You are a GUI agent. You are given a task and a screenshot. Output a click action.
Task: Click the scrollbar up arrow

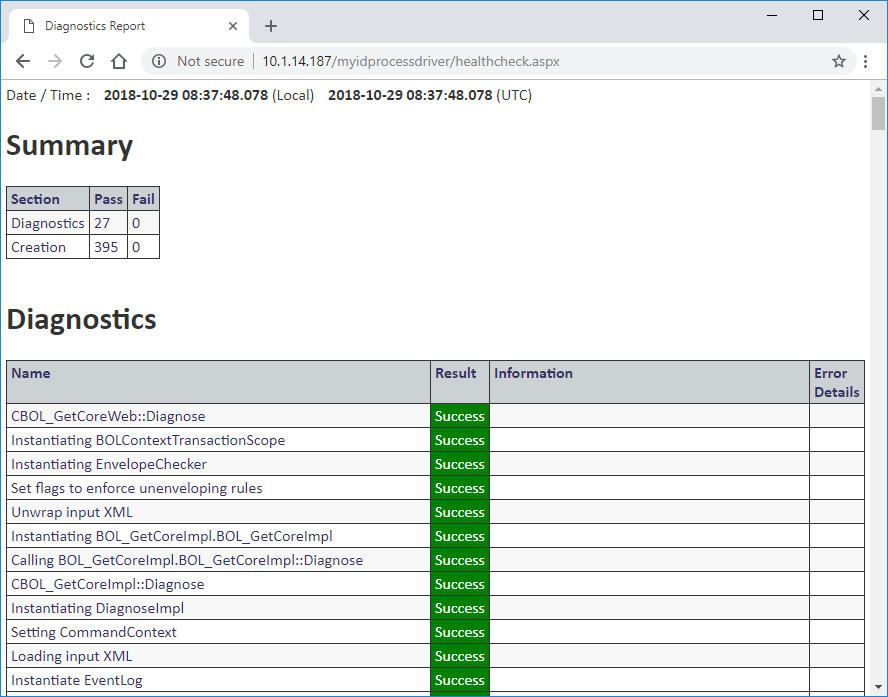point(878,88)
